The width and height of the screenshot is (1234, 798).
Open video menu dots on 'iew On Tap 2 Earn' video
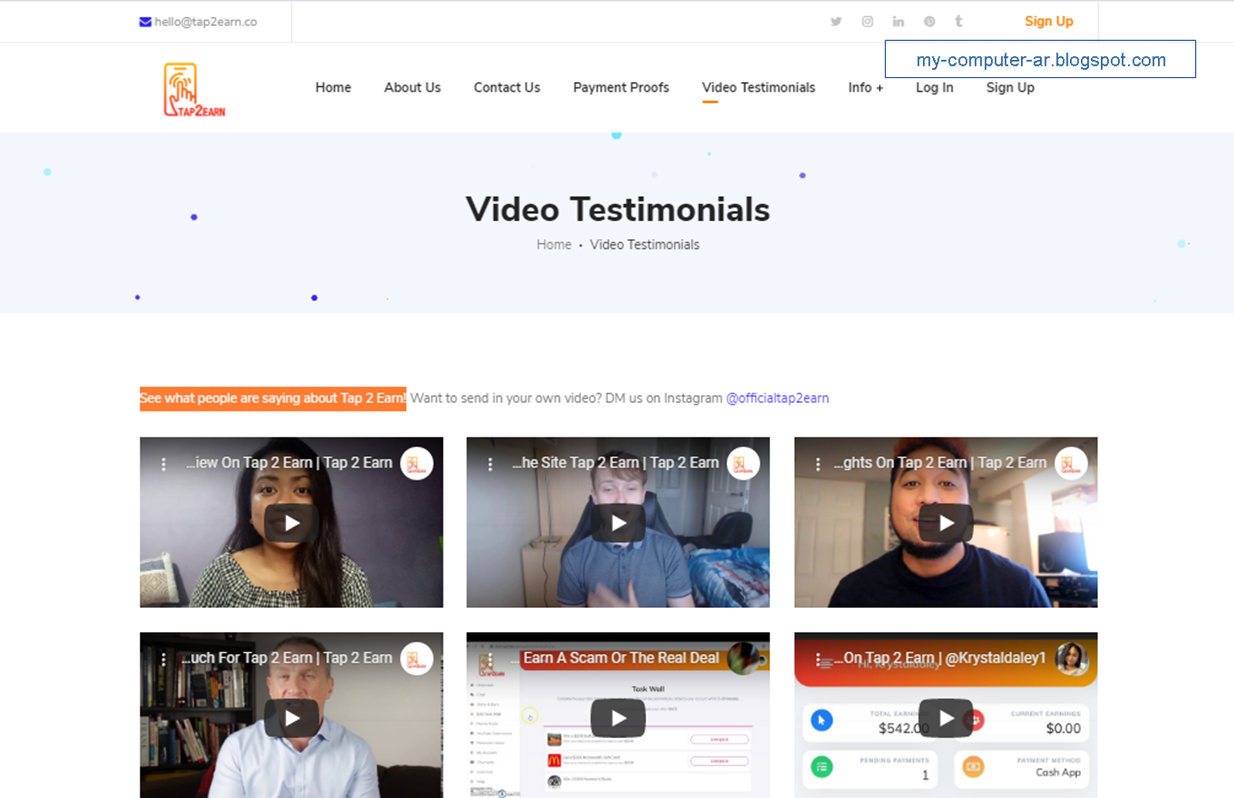(163, 464)
